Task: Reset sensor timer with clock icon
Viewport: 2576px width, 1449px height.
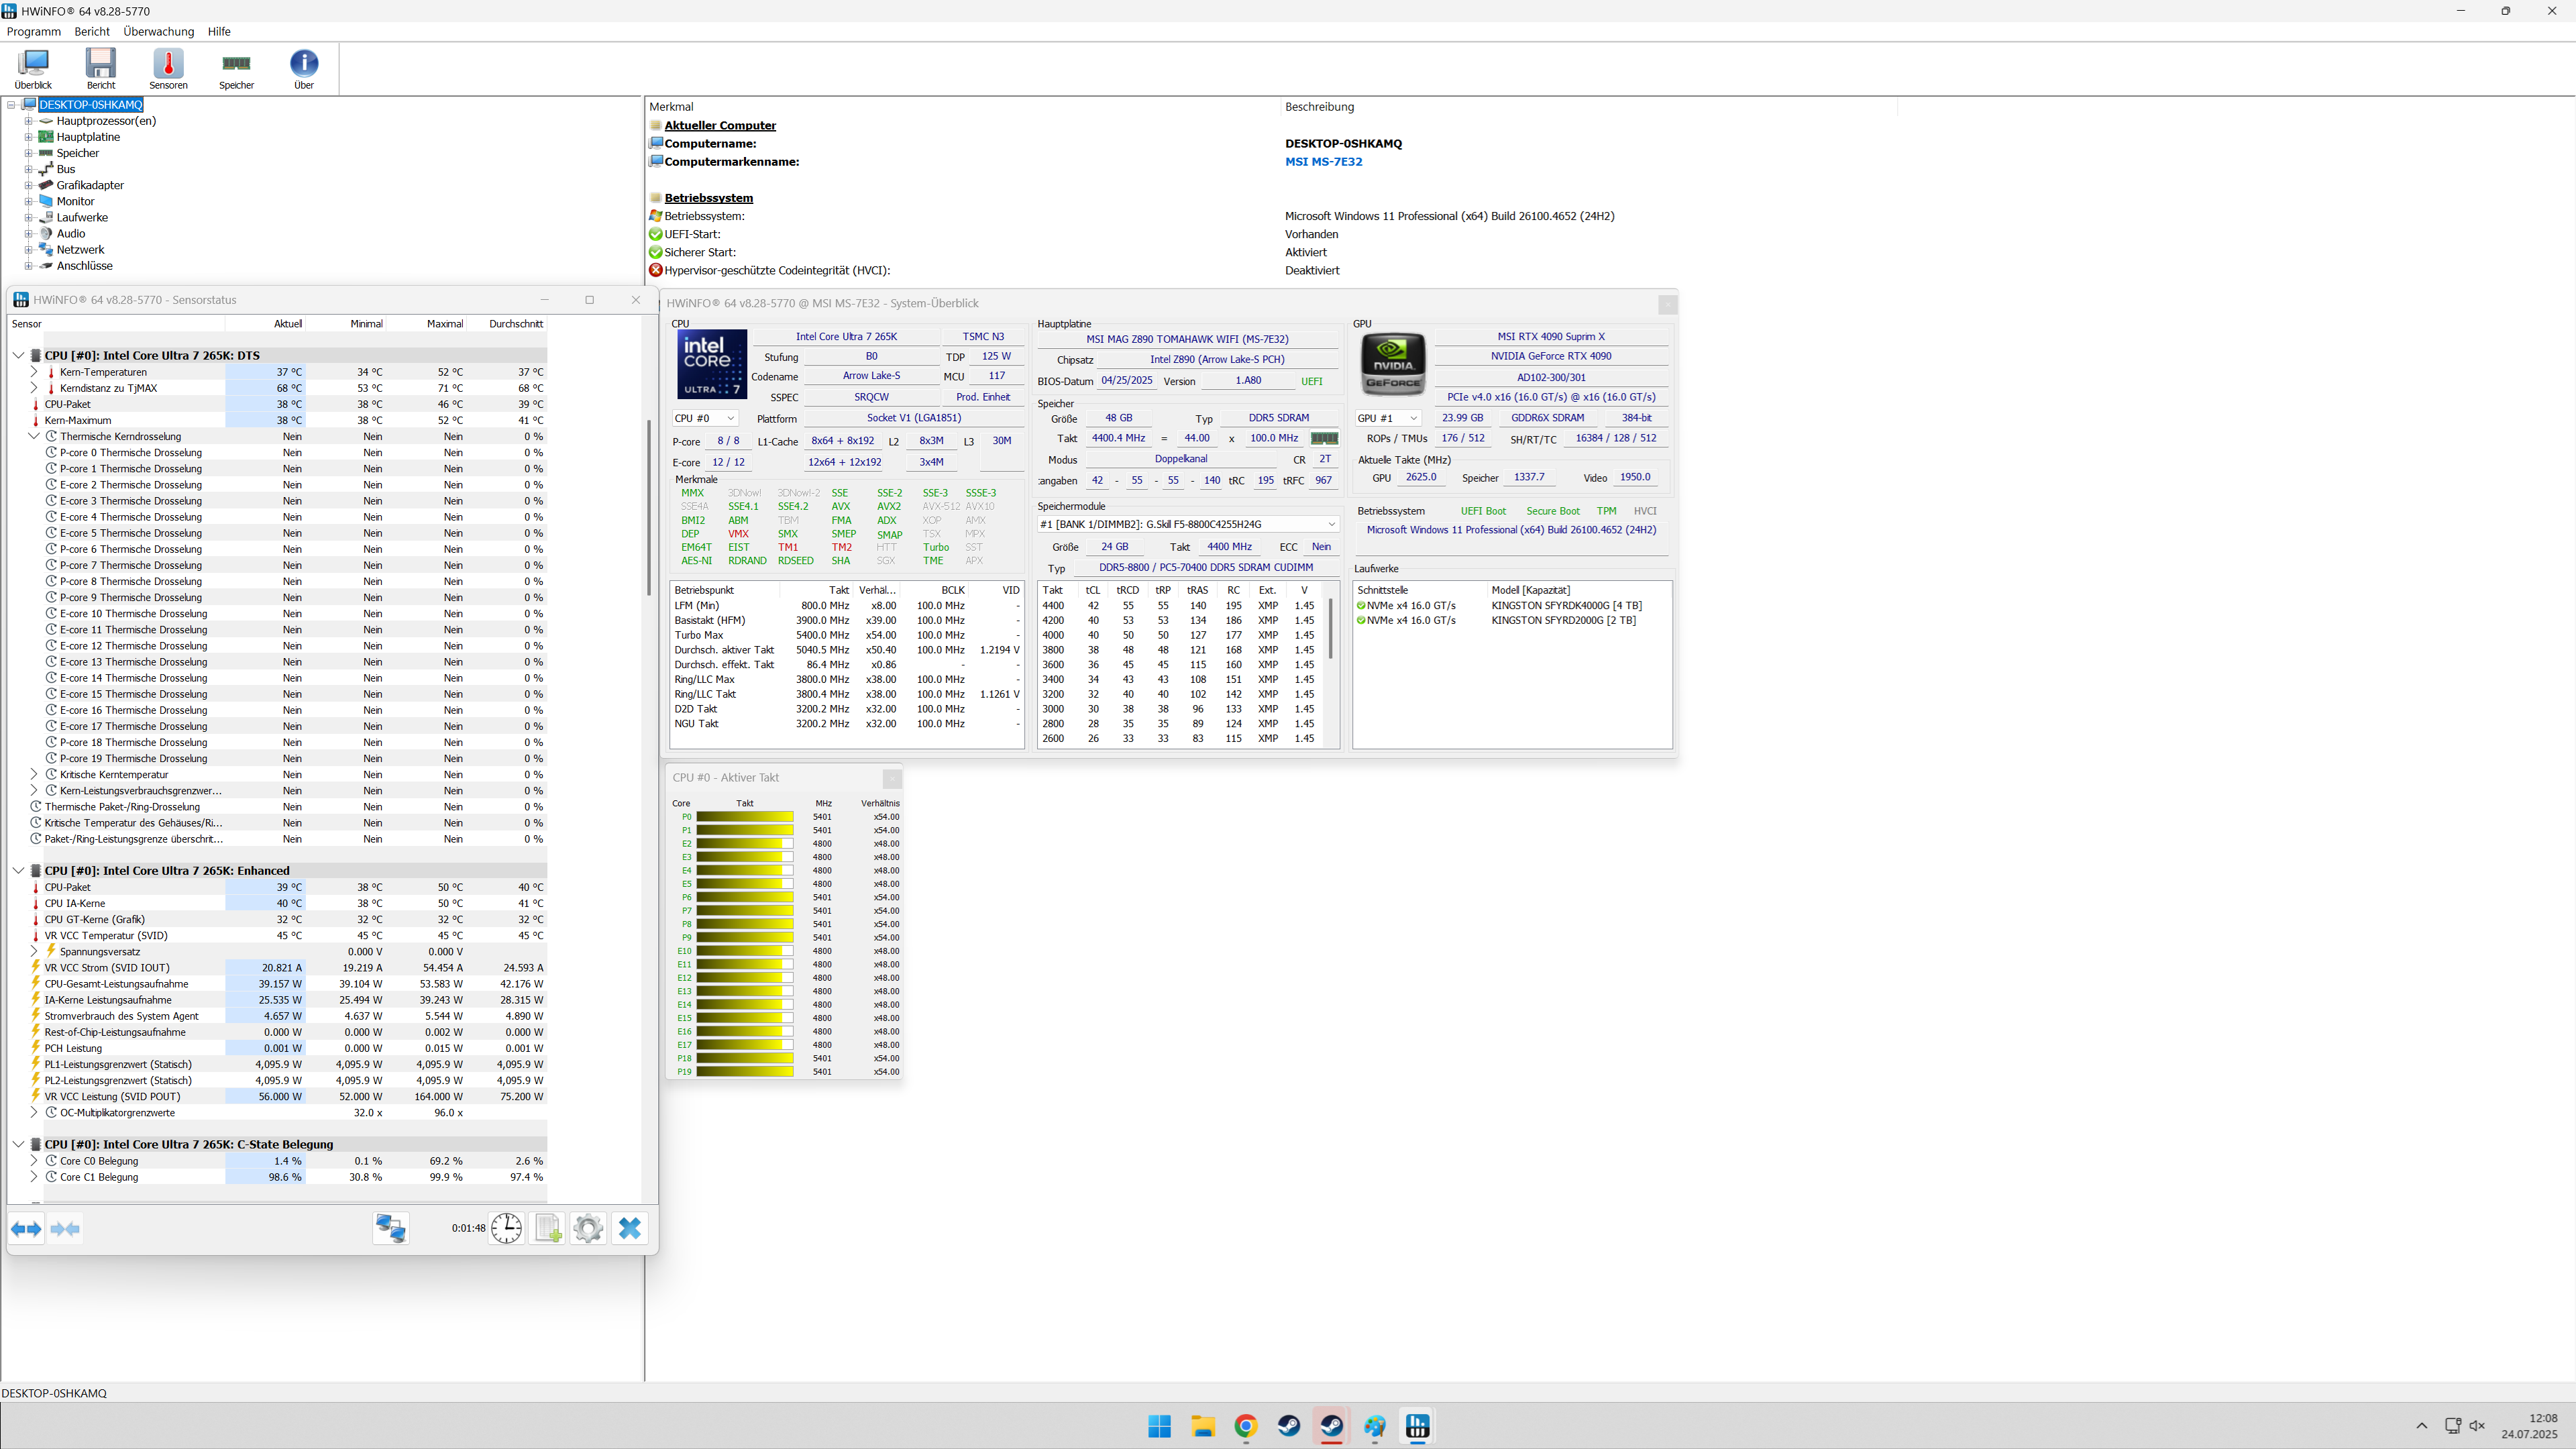Action: [506, 1228]
